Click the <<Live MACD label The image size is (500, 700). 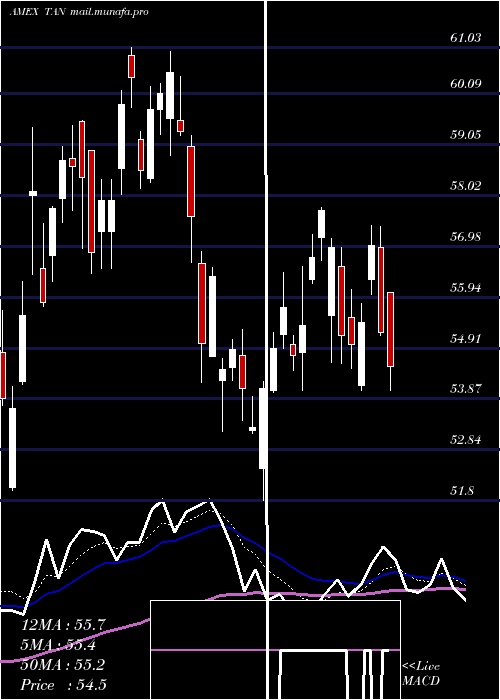tap(421, 674)
